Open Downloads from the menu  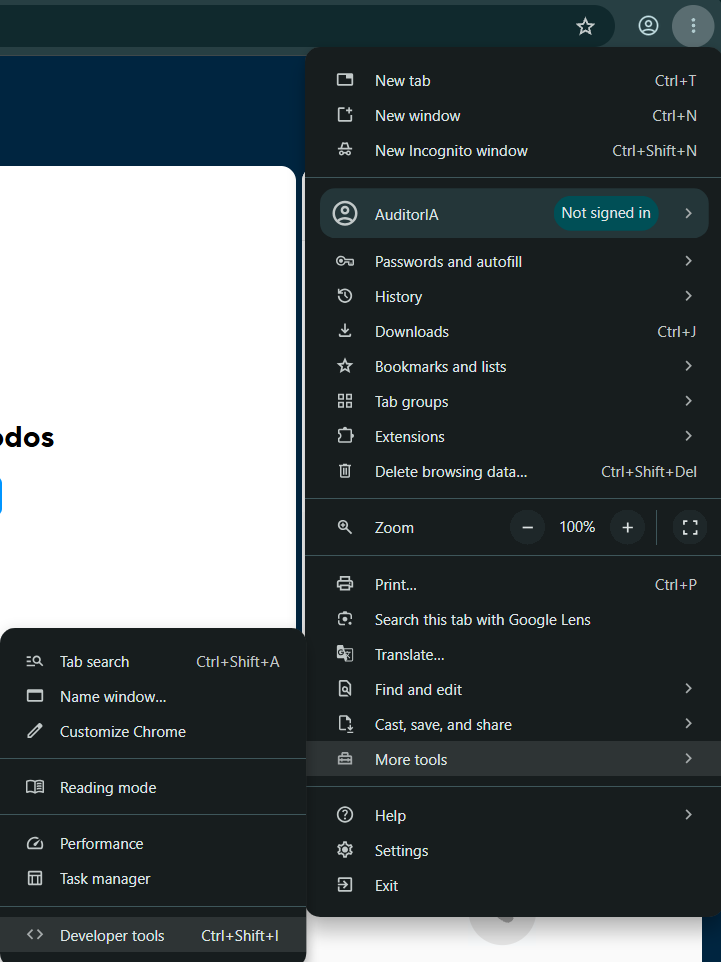point(514,331)
